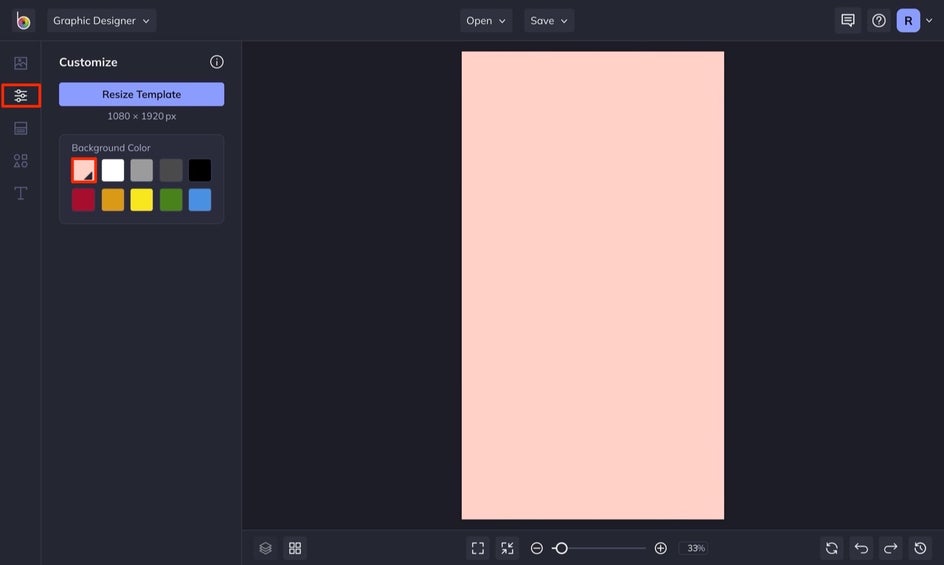Image resolution: width=944 pixels, height=565 pixels.
Task: Open the Image Manager sidebar icon
Action: click(20, 63)
